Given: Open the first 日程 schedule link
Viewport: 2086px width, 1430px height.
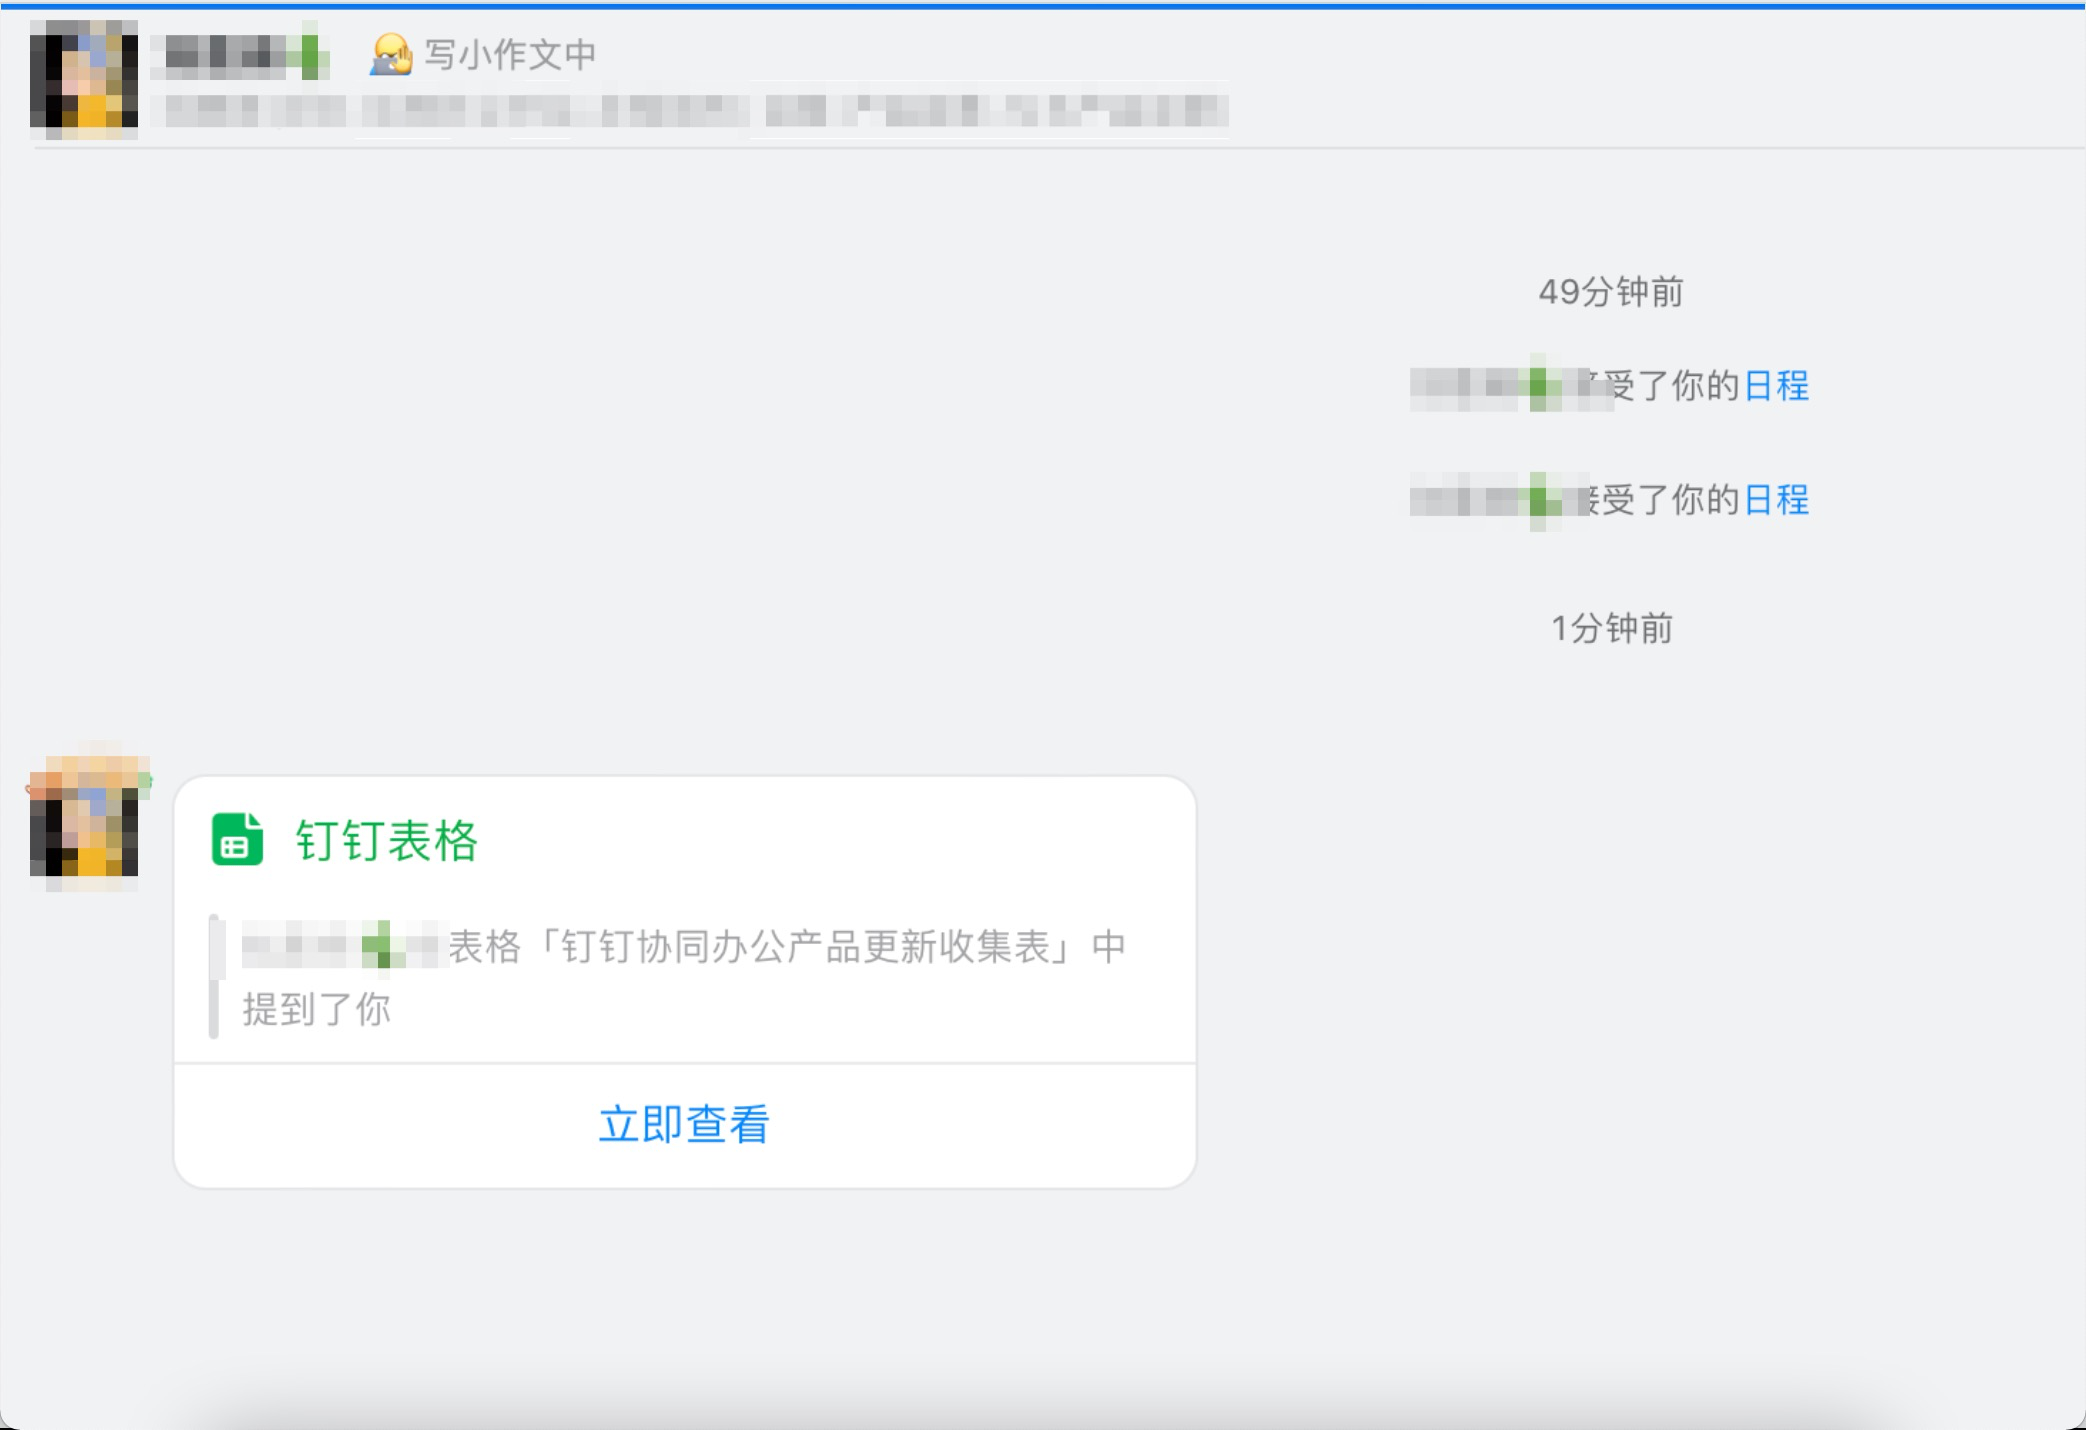Looking at the screenshot, I should (1778, 386).
